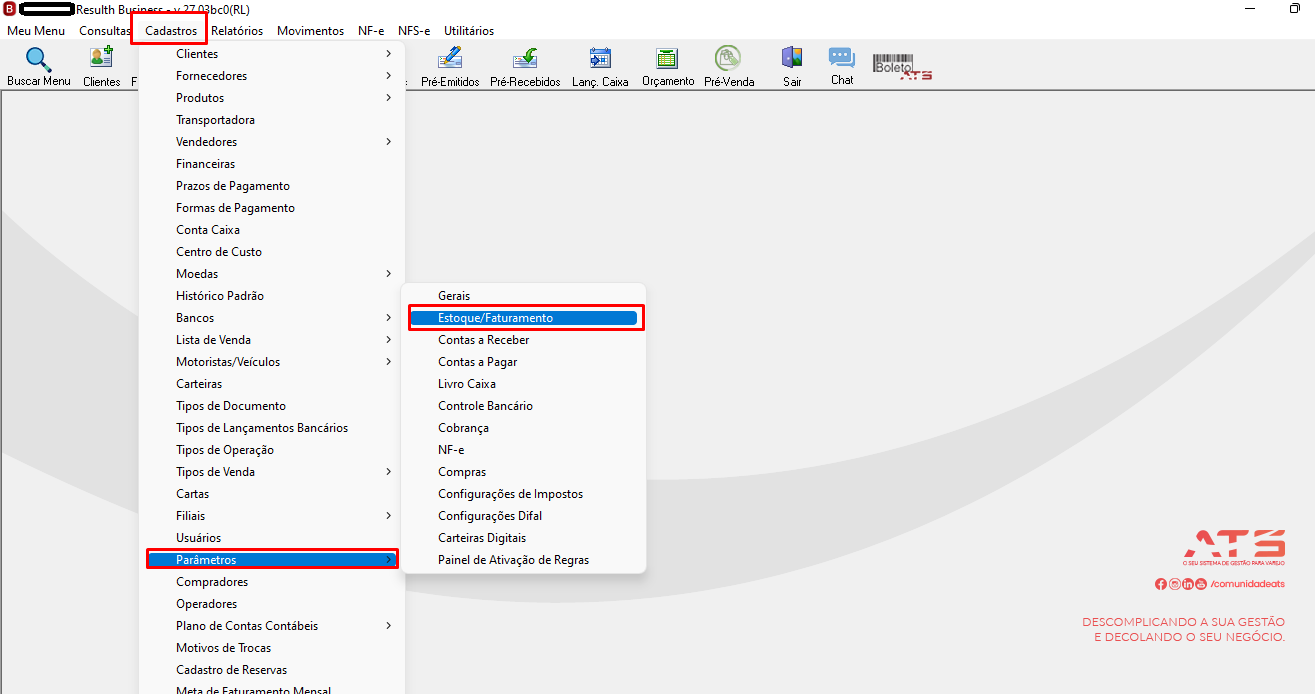Open the Movimentos menu
1315x694 pixels.
(x=310, y=31)
